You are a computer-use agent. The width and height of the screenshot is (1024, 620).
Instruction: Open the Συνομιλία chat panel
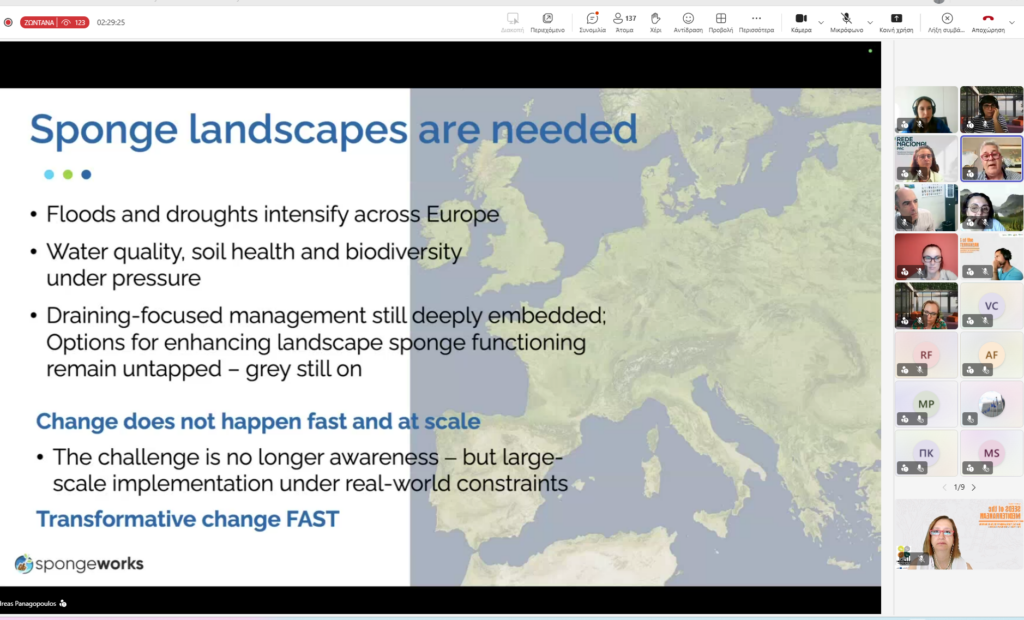point(592,22)
